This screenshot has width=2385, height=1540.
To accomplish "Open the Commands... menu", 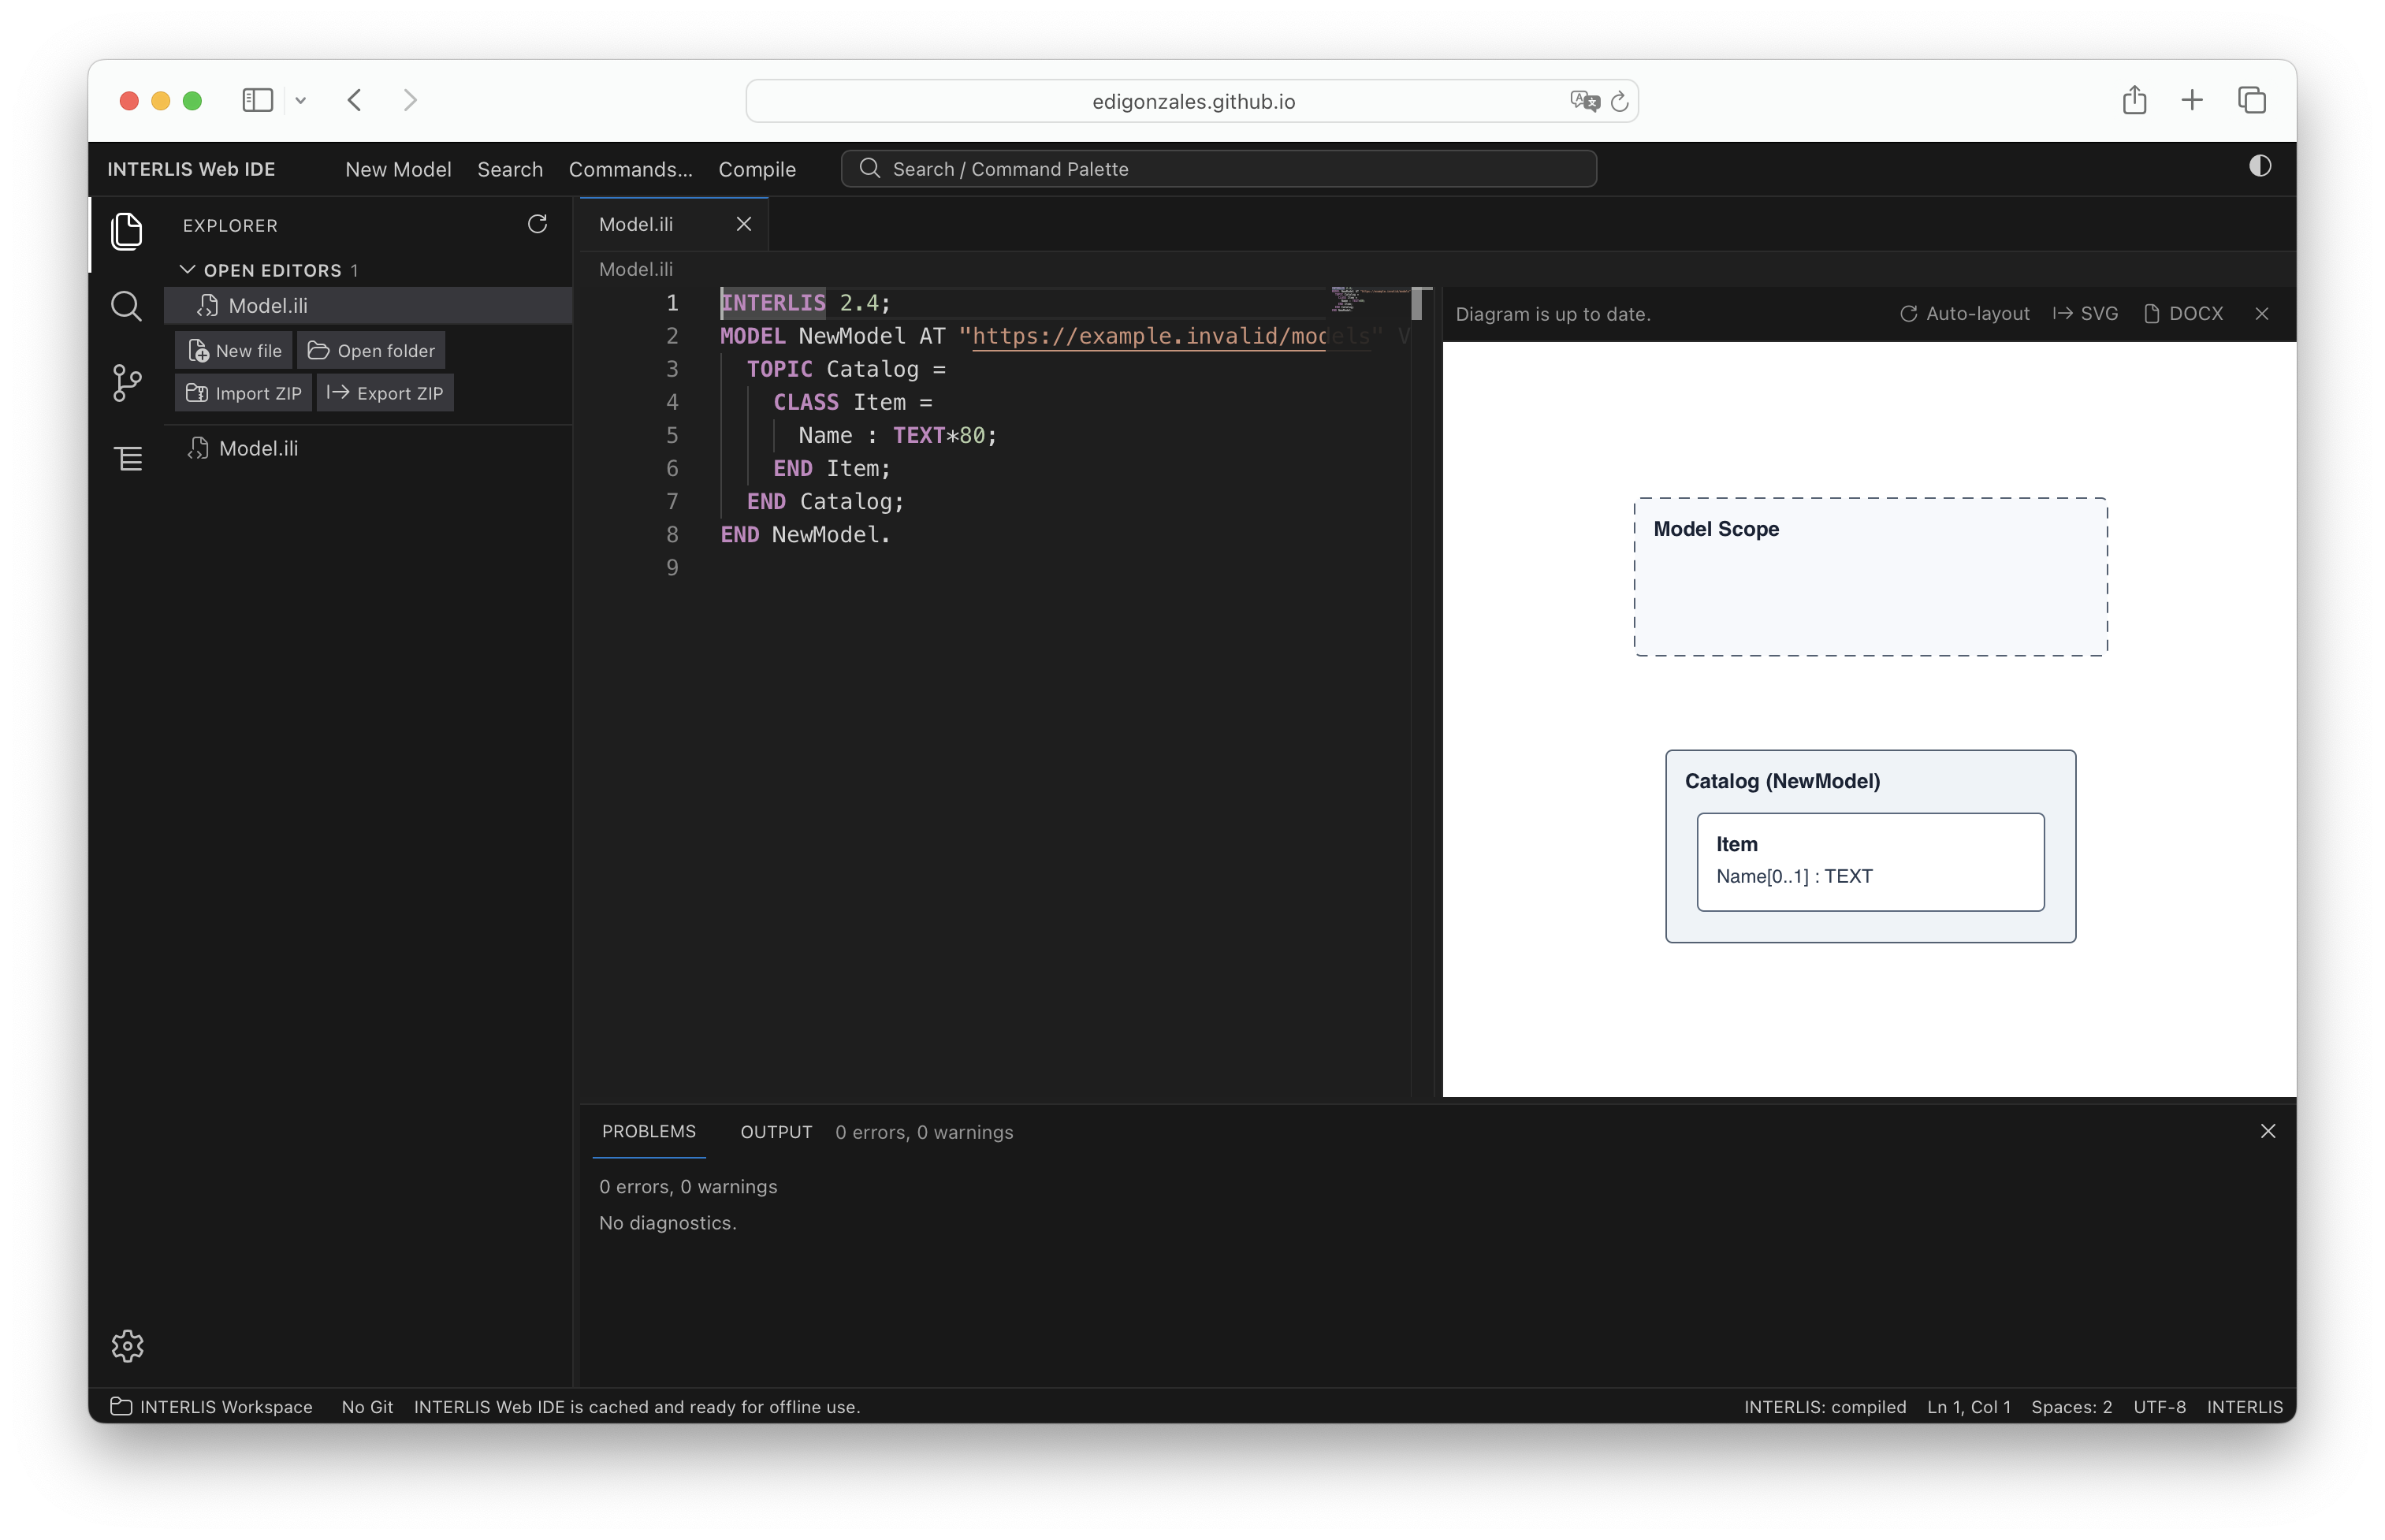I will 630,169.
